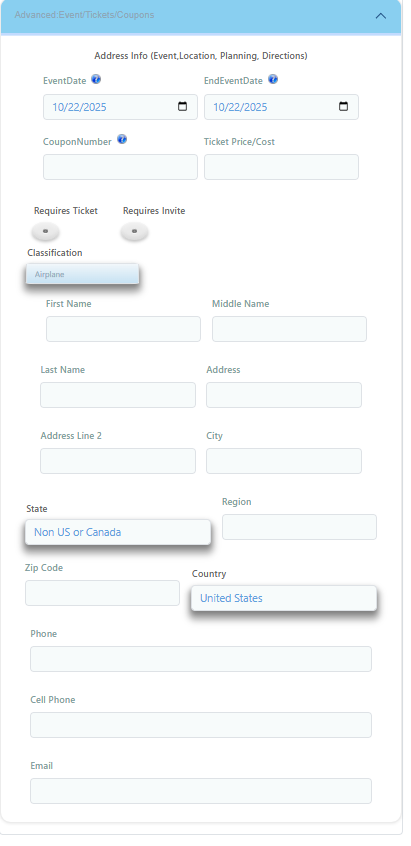Focus the First Name field
Image resolution: width=411 pixels, height=846 pixels.
(123, 329)
